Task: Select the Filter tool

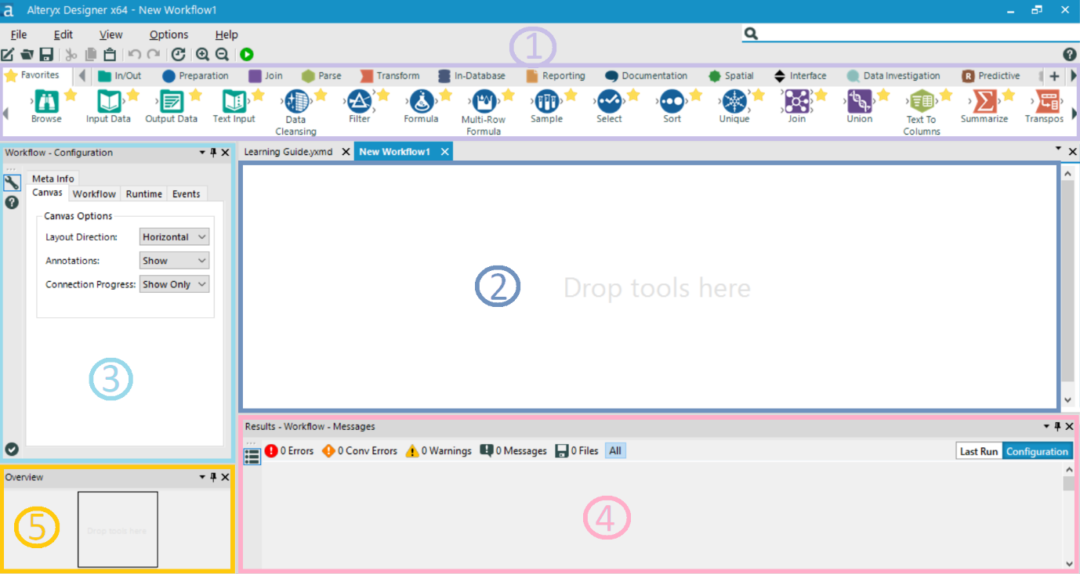Action: click(x=359, y=102)
